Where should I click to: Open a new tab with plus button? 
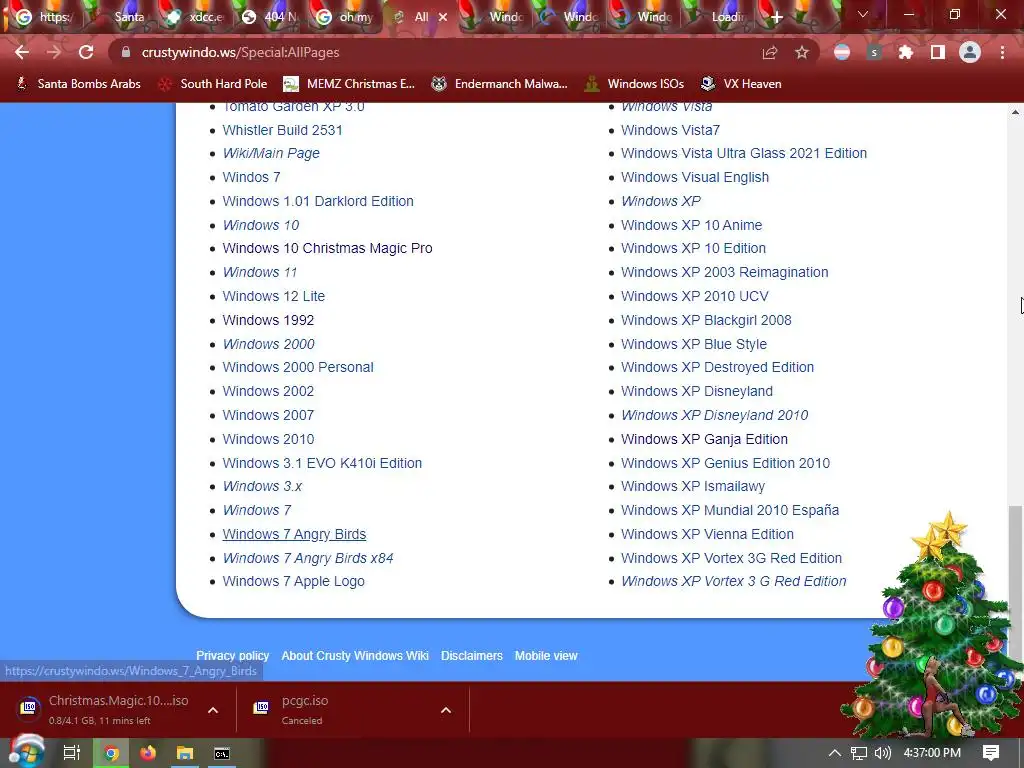[776, 17]
